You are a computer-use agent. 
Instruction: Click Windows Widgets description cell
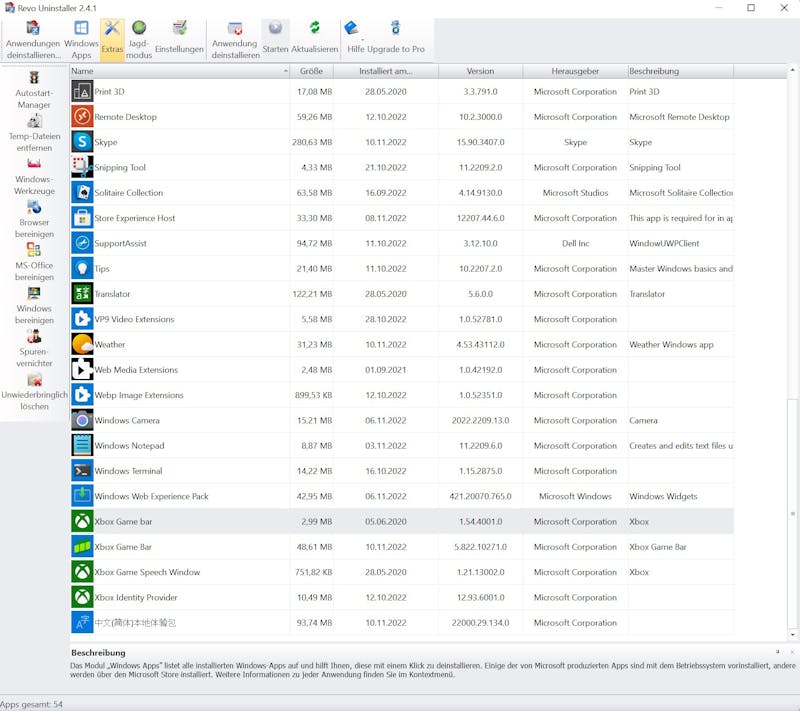tap(663, 496)
